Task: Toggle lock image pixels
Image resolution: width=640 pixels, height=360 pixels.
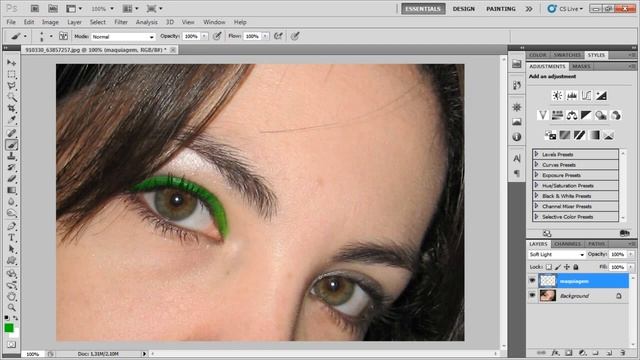Action: [x=558, y=267]
